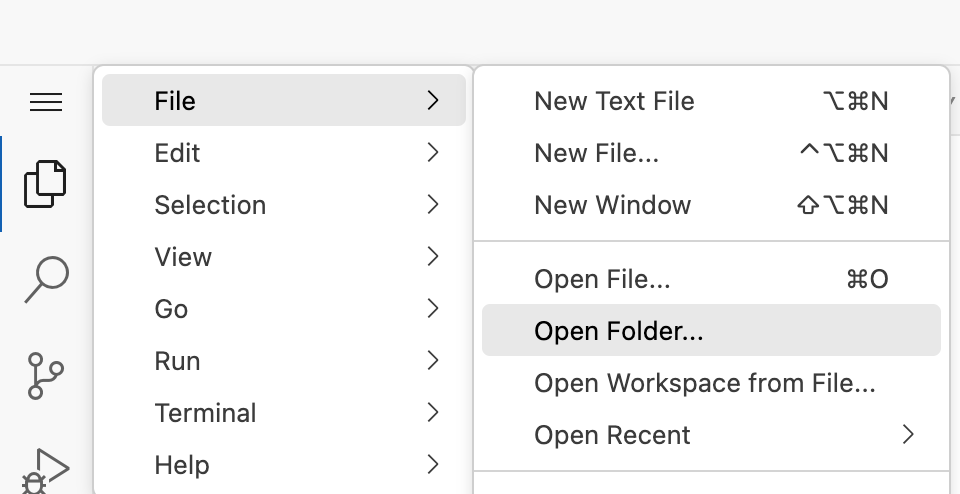Open the Explorer view in activity bar
The width and height of the screenshot is (960, 494).
pos(45,183)
